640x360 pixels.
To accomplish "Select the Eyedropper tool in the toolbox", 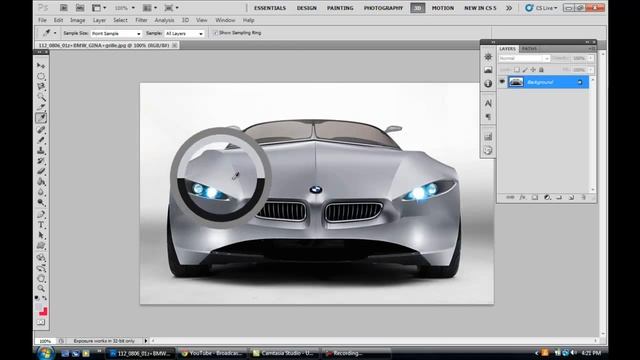I will [41, 118].
